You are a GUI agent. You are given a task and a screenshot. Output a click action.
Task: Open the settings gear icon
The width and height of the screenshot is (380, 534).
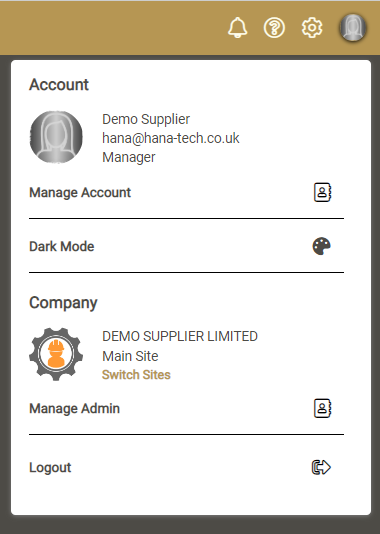point(312,28)
